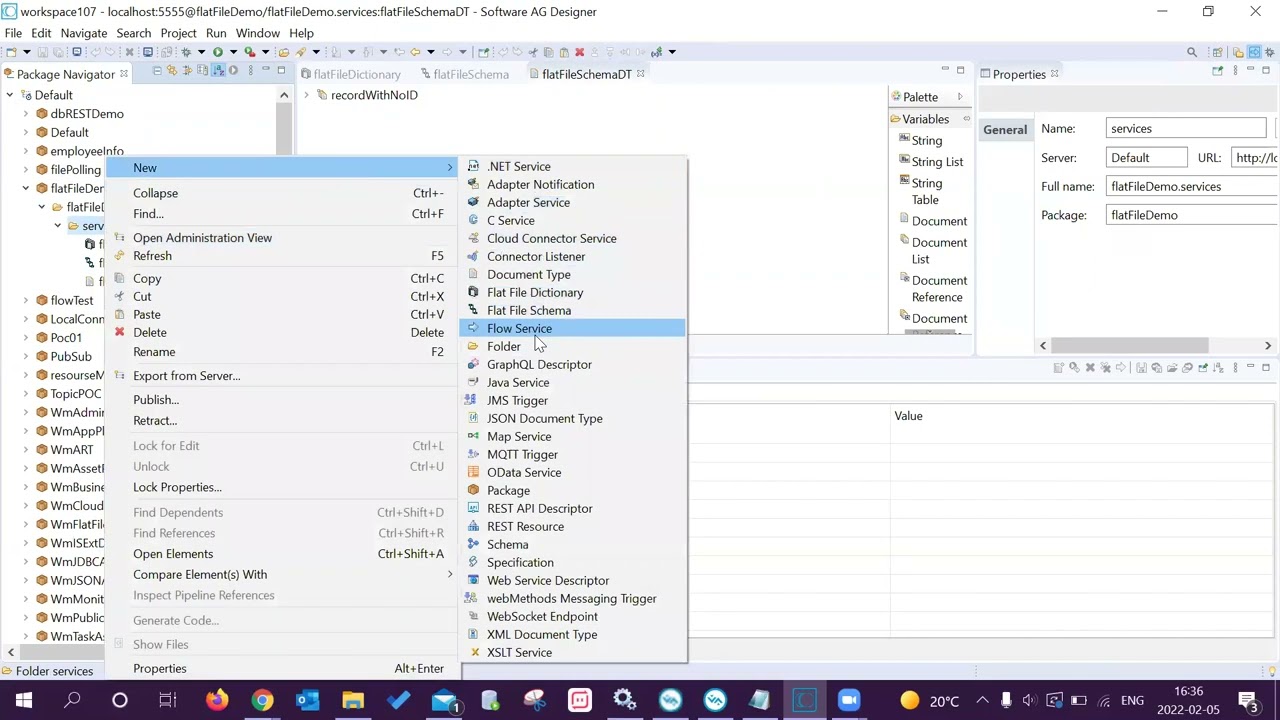Open the Navigate menu in the menu bar

point(83,33)
